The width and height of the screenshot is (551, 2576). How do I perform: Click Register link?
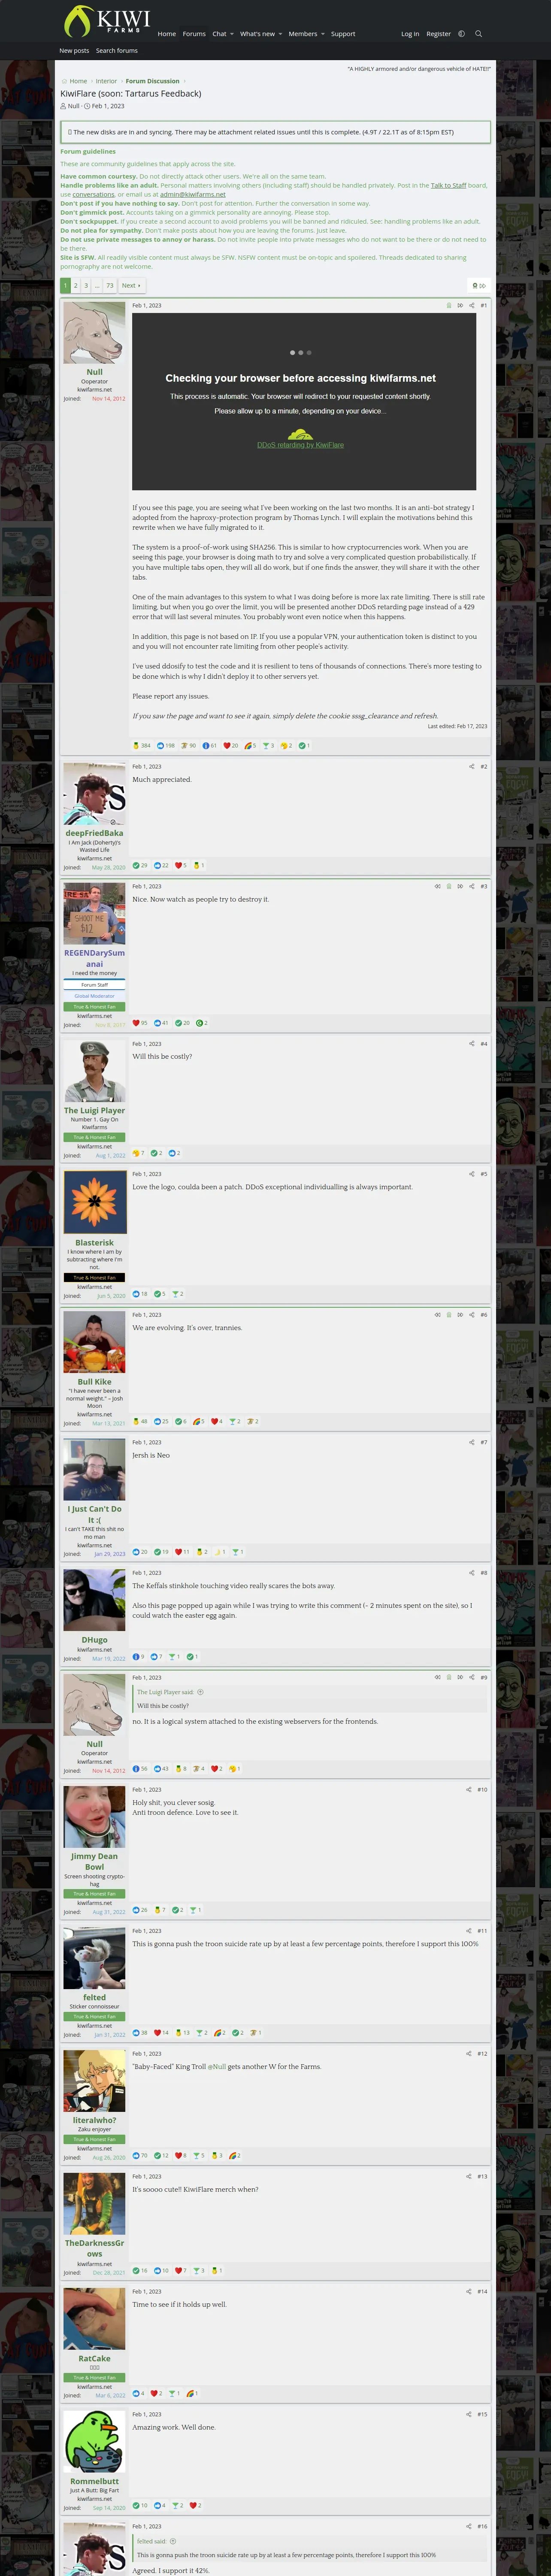438,34
